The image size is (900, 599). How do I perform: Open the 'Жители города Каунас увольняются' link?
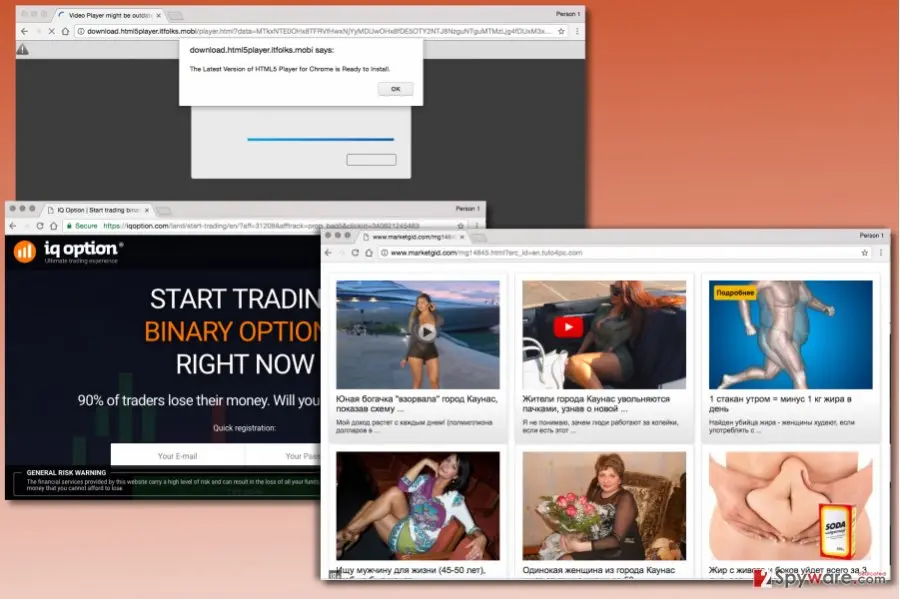click(596, 403)
